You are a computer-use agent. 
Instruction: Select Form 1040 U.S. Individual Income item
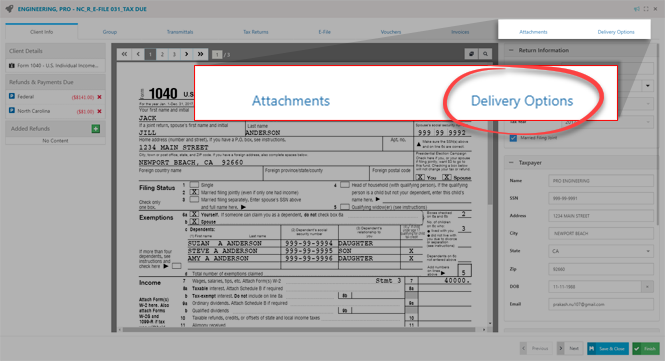pyautogui.click(x=55, y=65)
